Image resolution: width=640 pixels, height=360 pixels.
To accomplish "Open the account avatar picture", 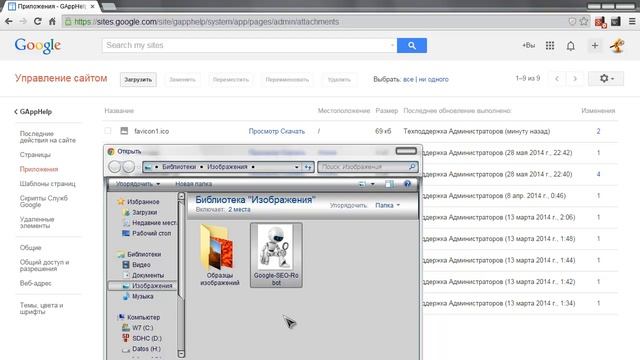I will (617, 46).
